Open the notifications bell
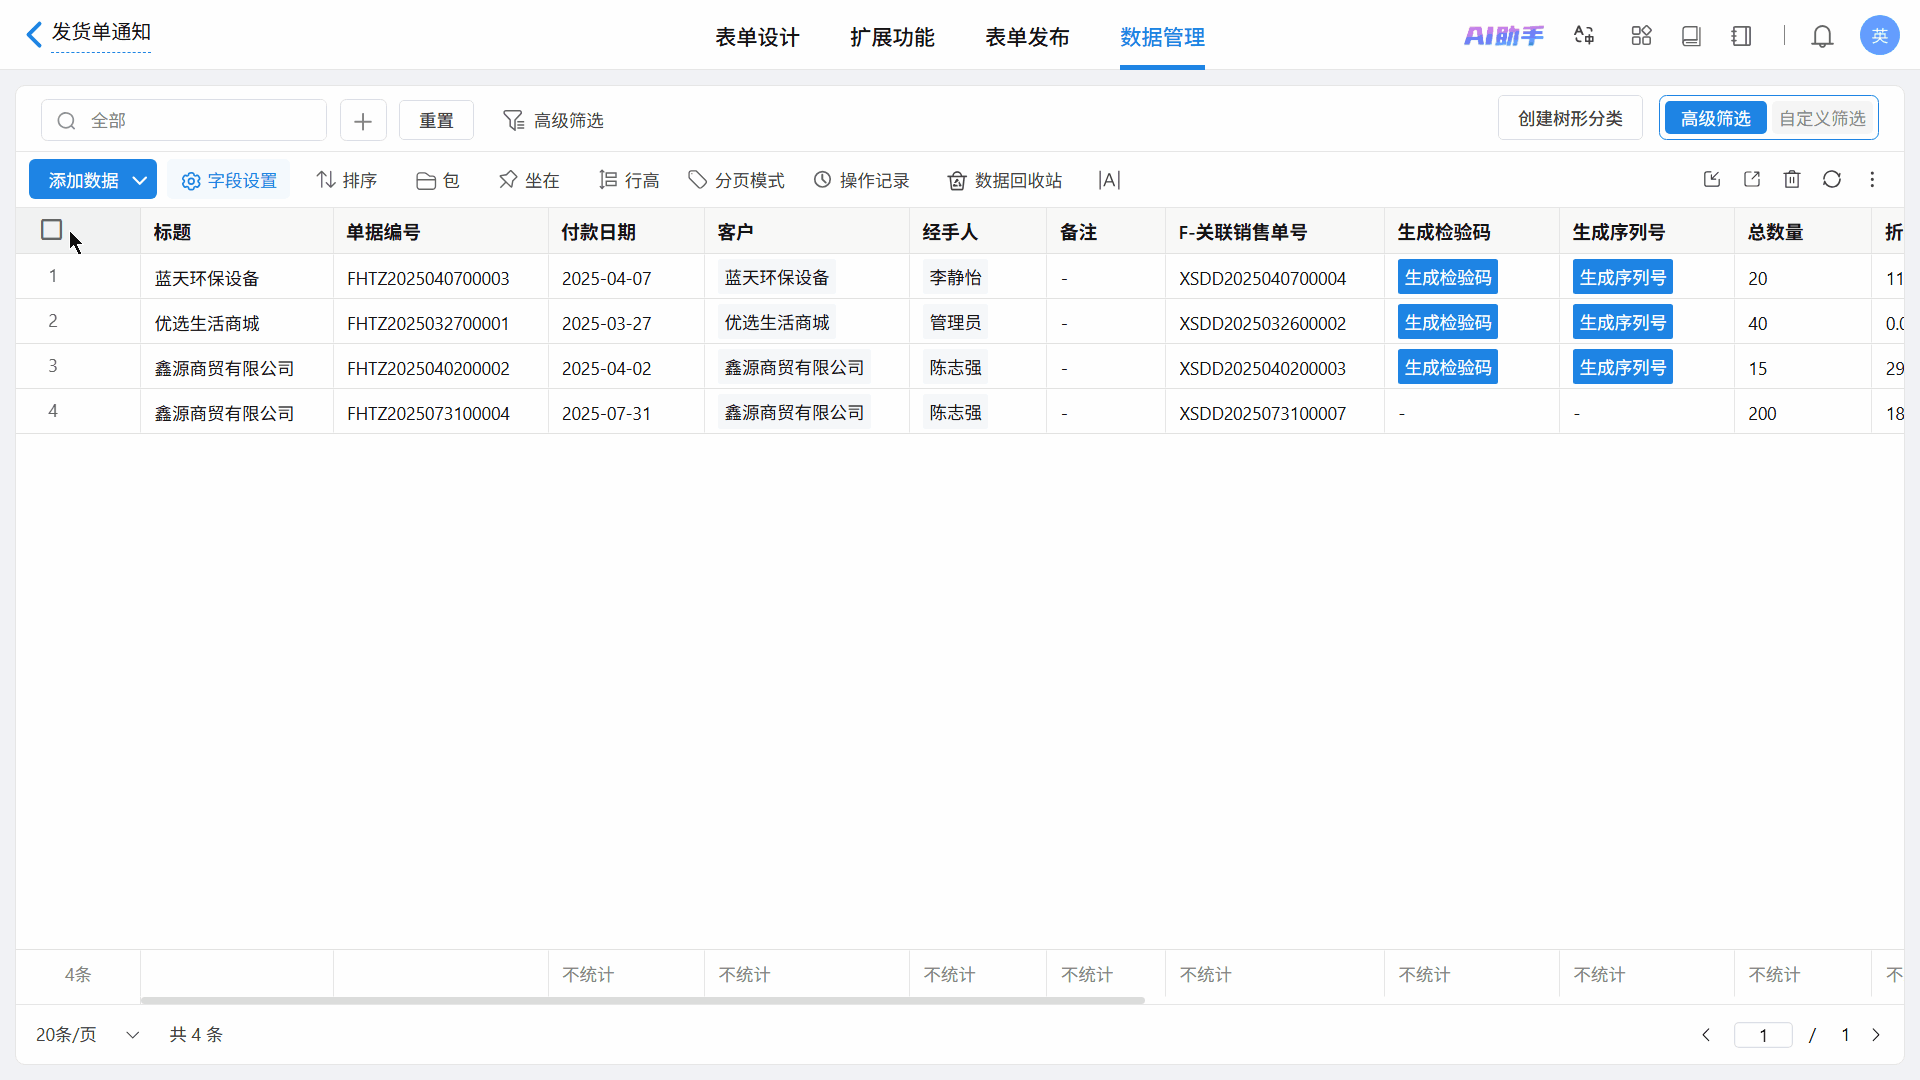This screenshot has height=1080, width=1920. point(1822,37)
